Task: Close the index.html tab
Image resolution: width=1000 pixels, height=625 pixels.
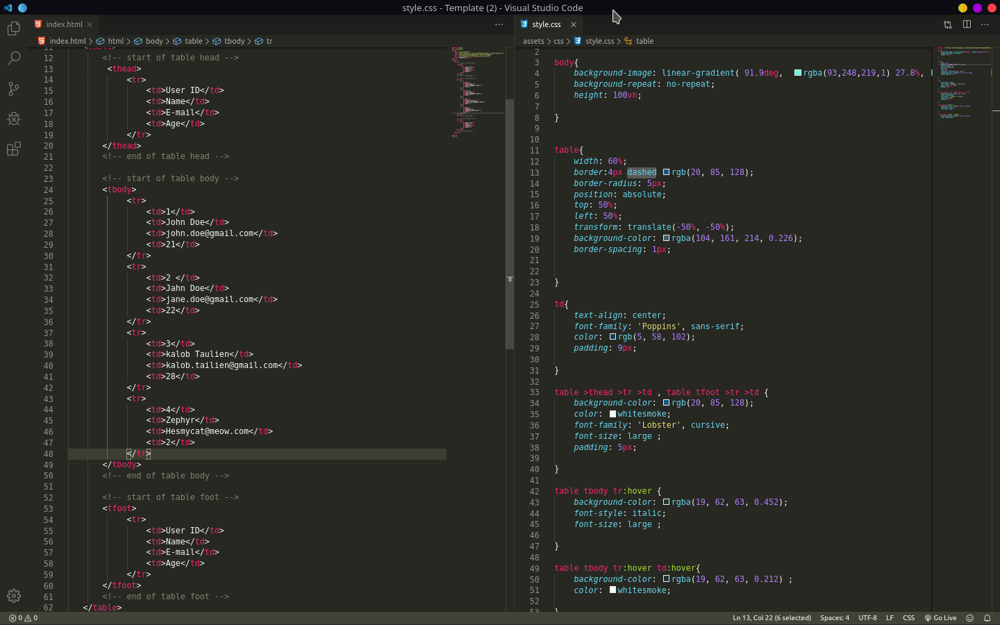Action: (90, 24)
